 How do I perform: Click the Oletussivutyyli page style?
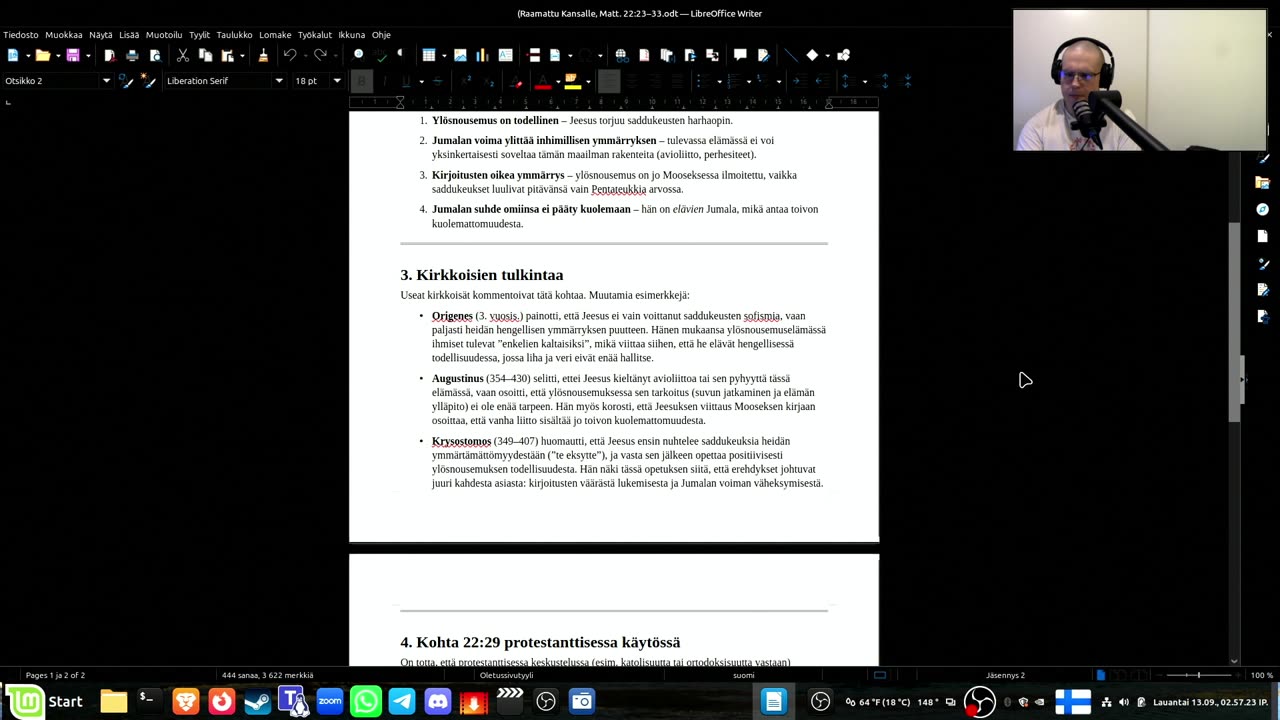507,675
